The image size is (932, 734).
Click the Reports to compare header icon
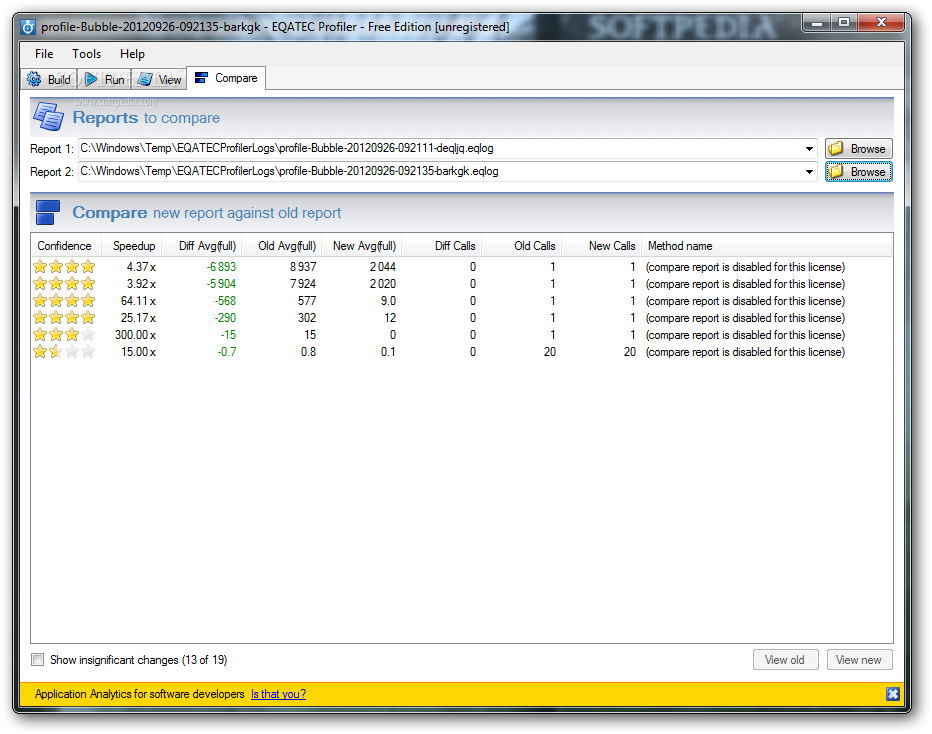48,116
